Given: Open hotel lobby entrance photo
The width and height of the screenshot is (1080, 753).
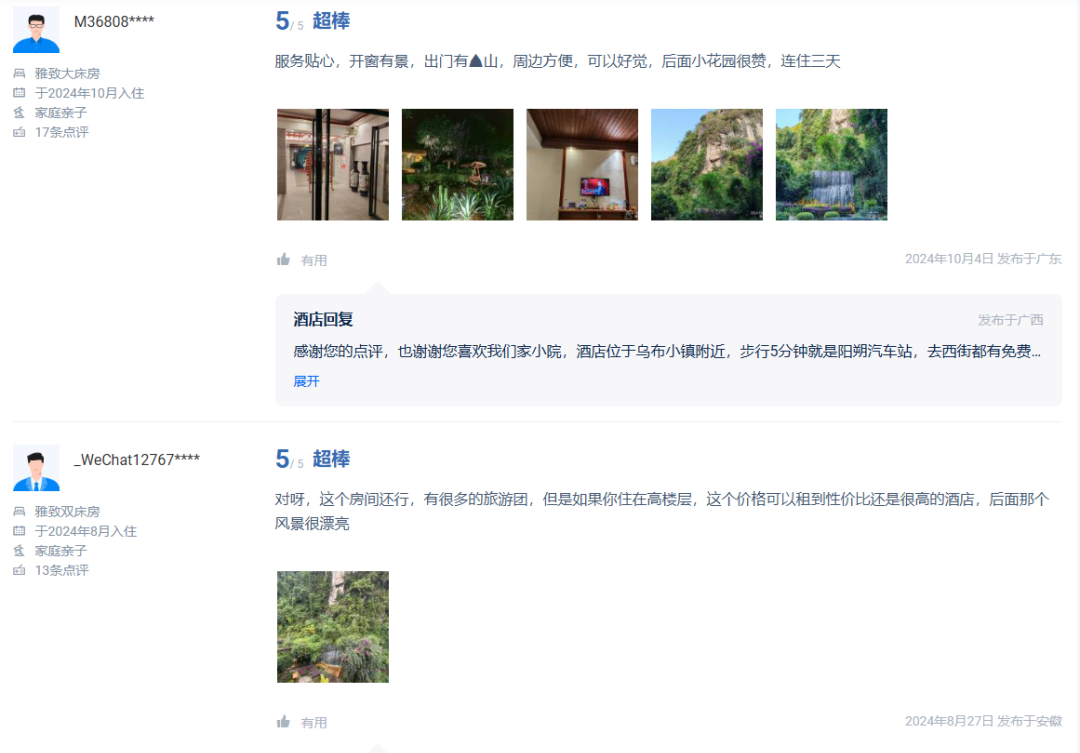Looking at the screenshot, I should click(333, 165).
